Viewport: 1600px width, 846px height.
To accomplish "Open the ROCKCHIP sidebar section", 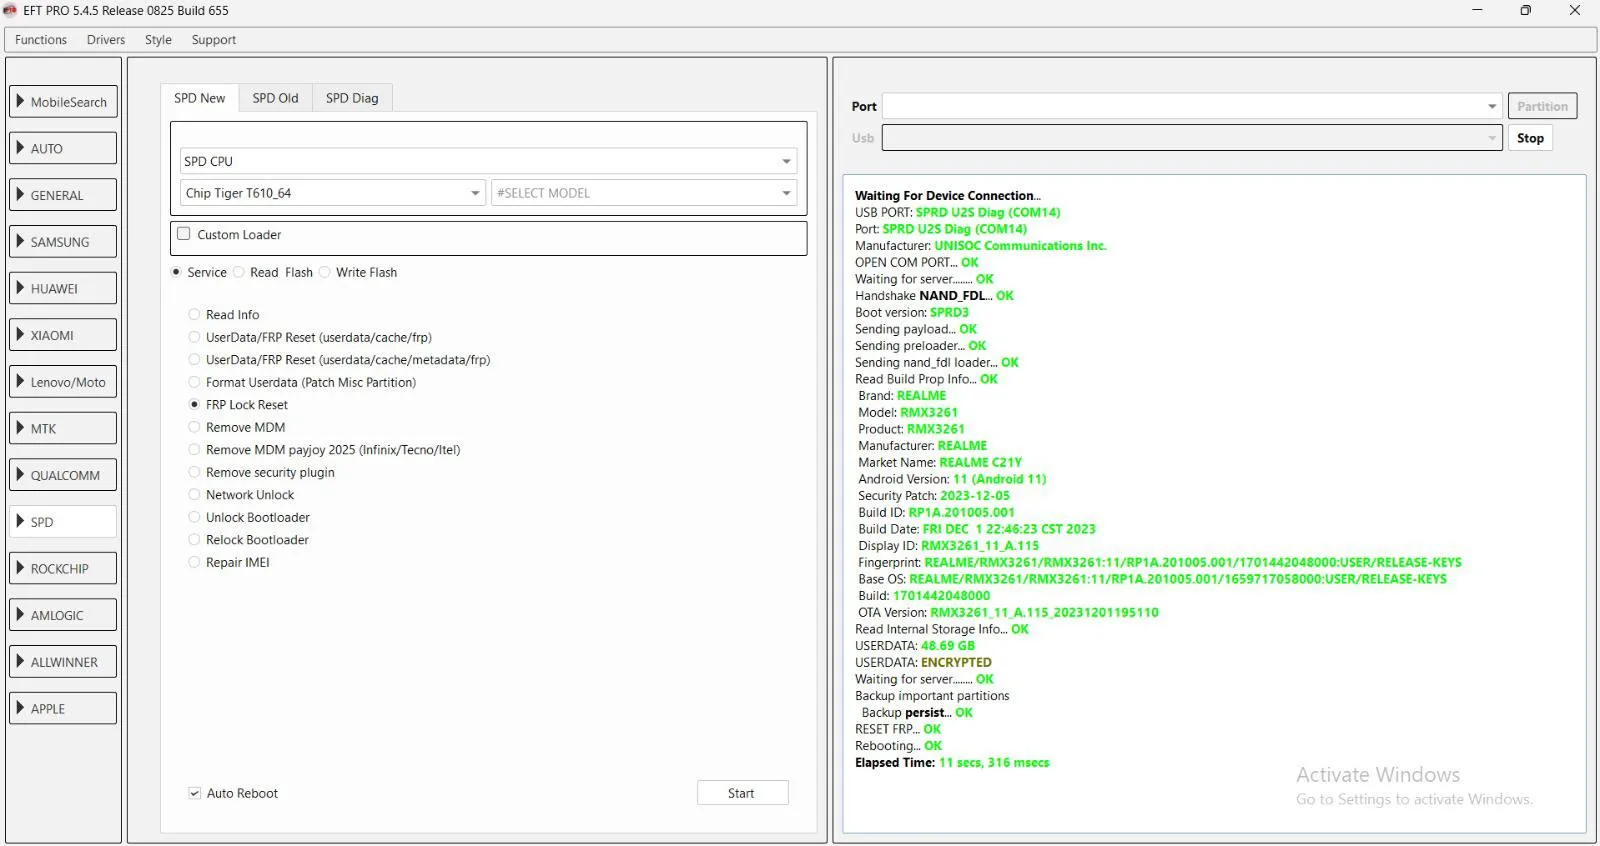I will click(63, 568).
